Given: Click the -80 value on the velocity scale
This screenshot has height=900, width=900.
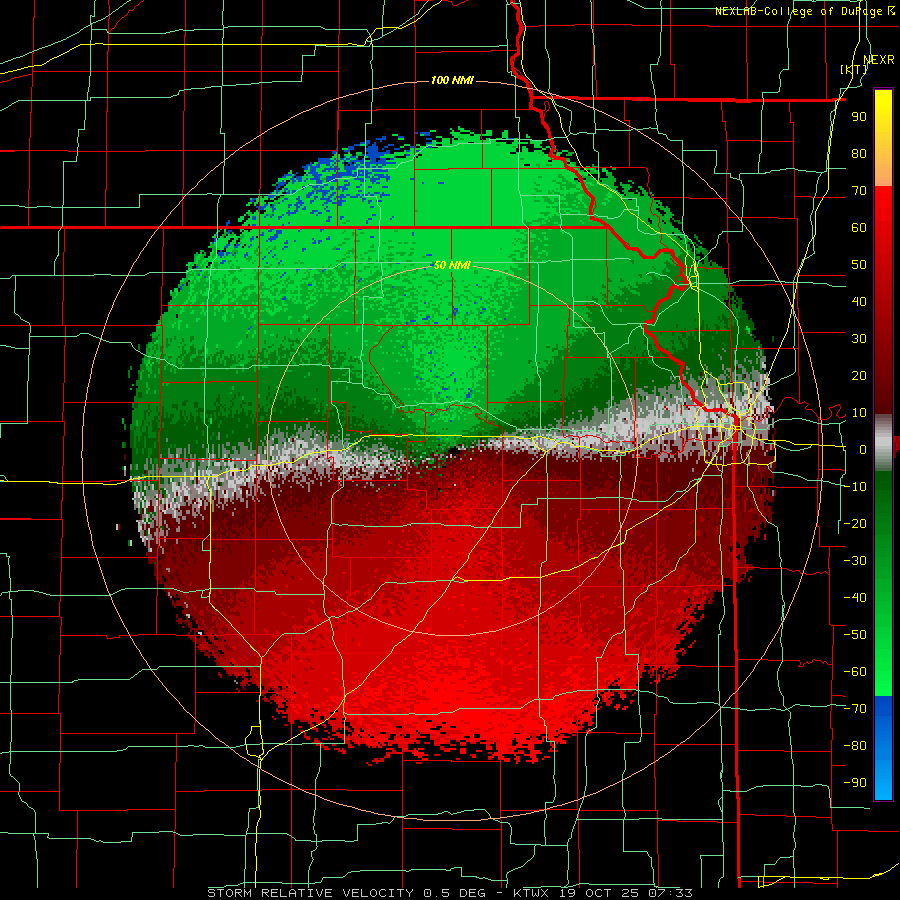Looking at the screenshot, I should 855,746.
